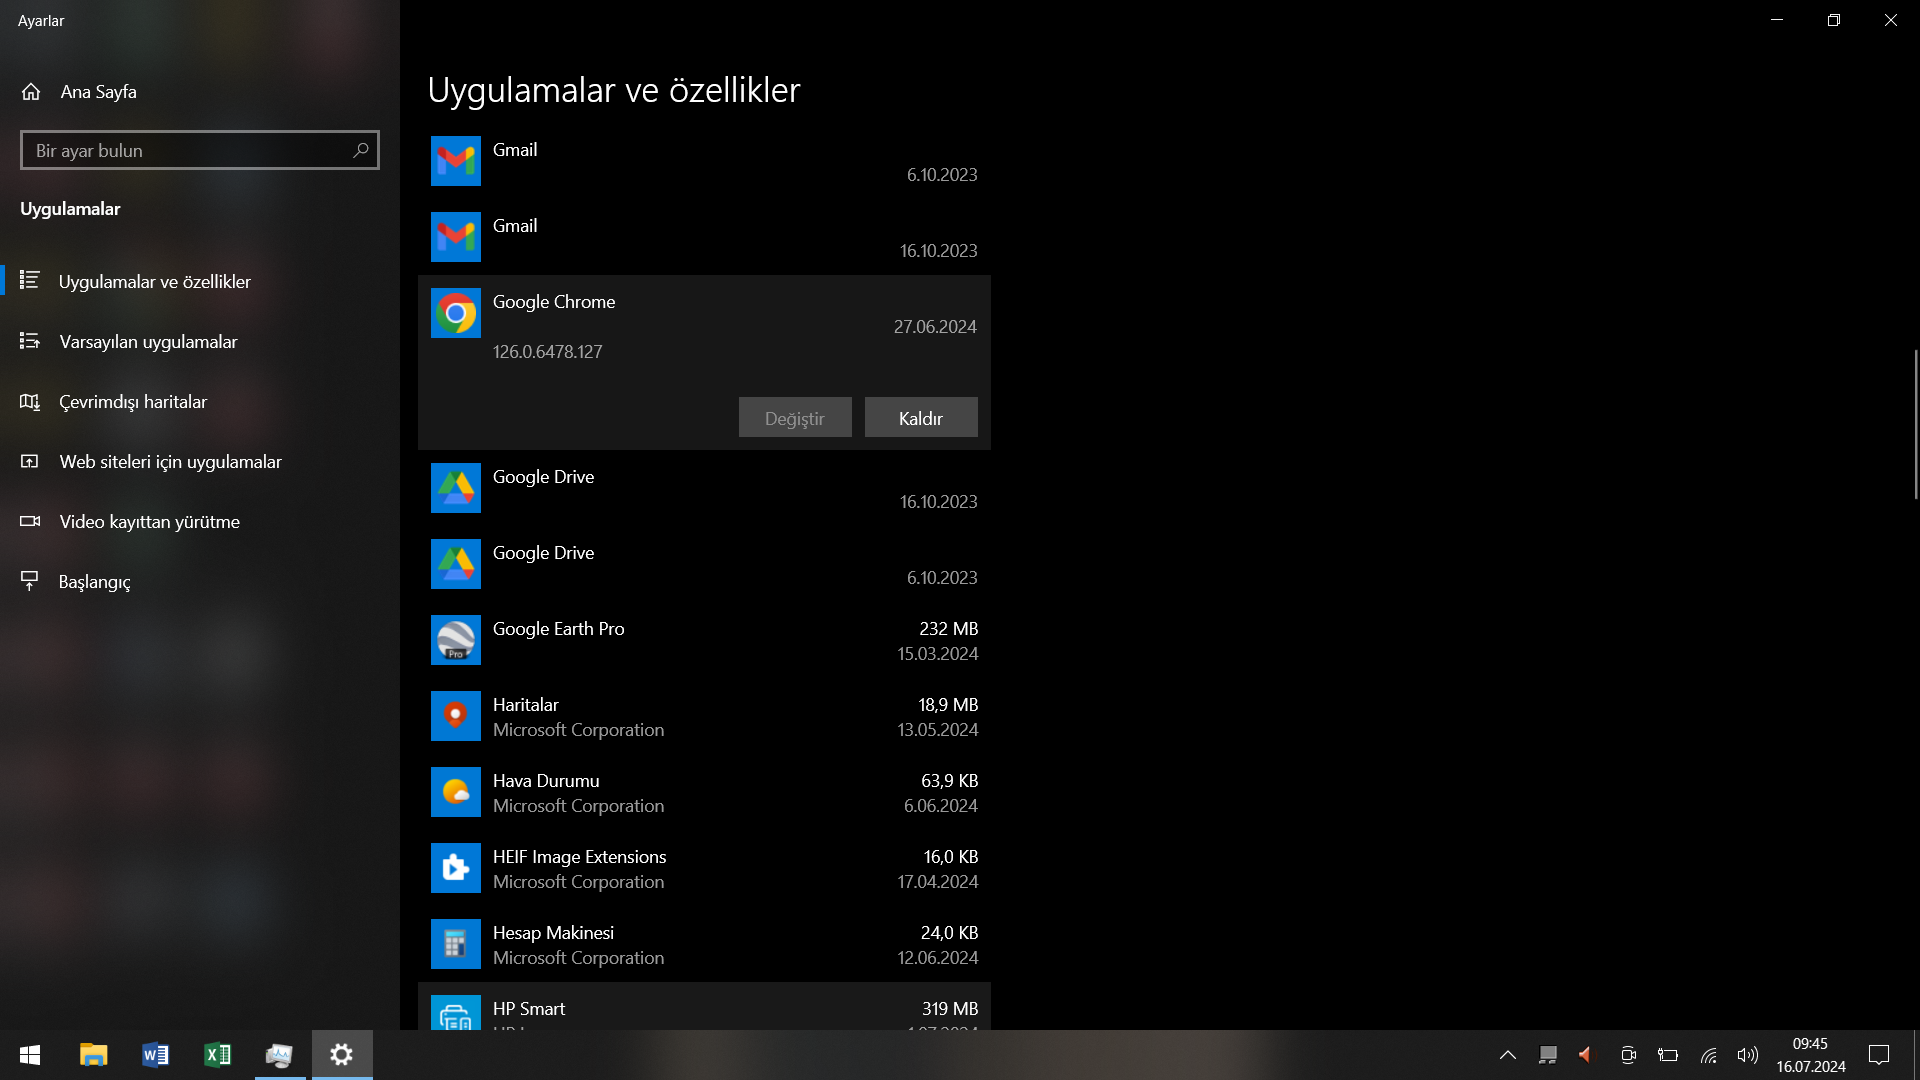Click the search magnifier icon
This screenshot has width=1920, height=1080.
click(x=361, y=150)
